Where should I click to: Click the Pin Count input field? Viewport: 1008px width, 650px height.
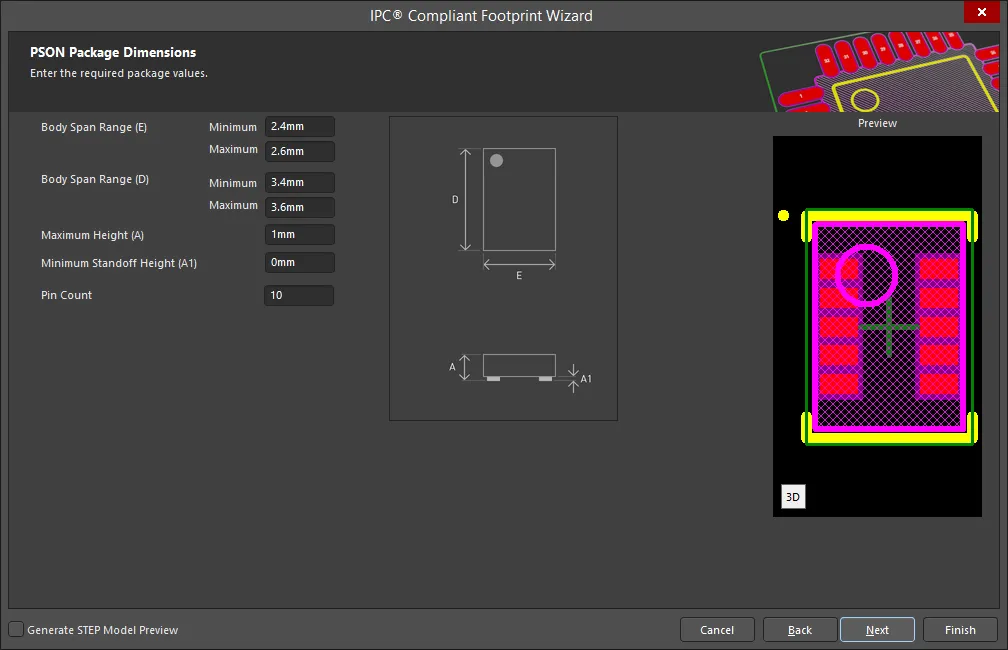(299, 295)
